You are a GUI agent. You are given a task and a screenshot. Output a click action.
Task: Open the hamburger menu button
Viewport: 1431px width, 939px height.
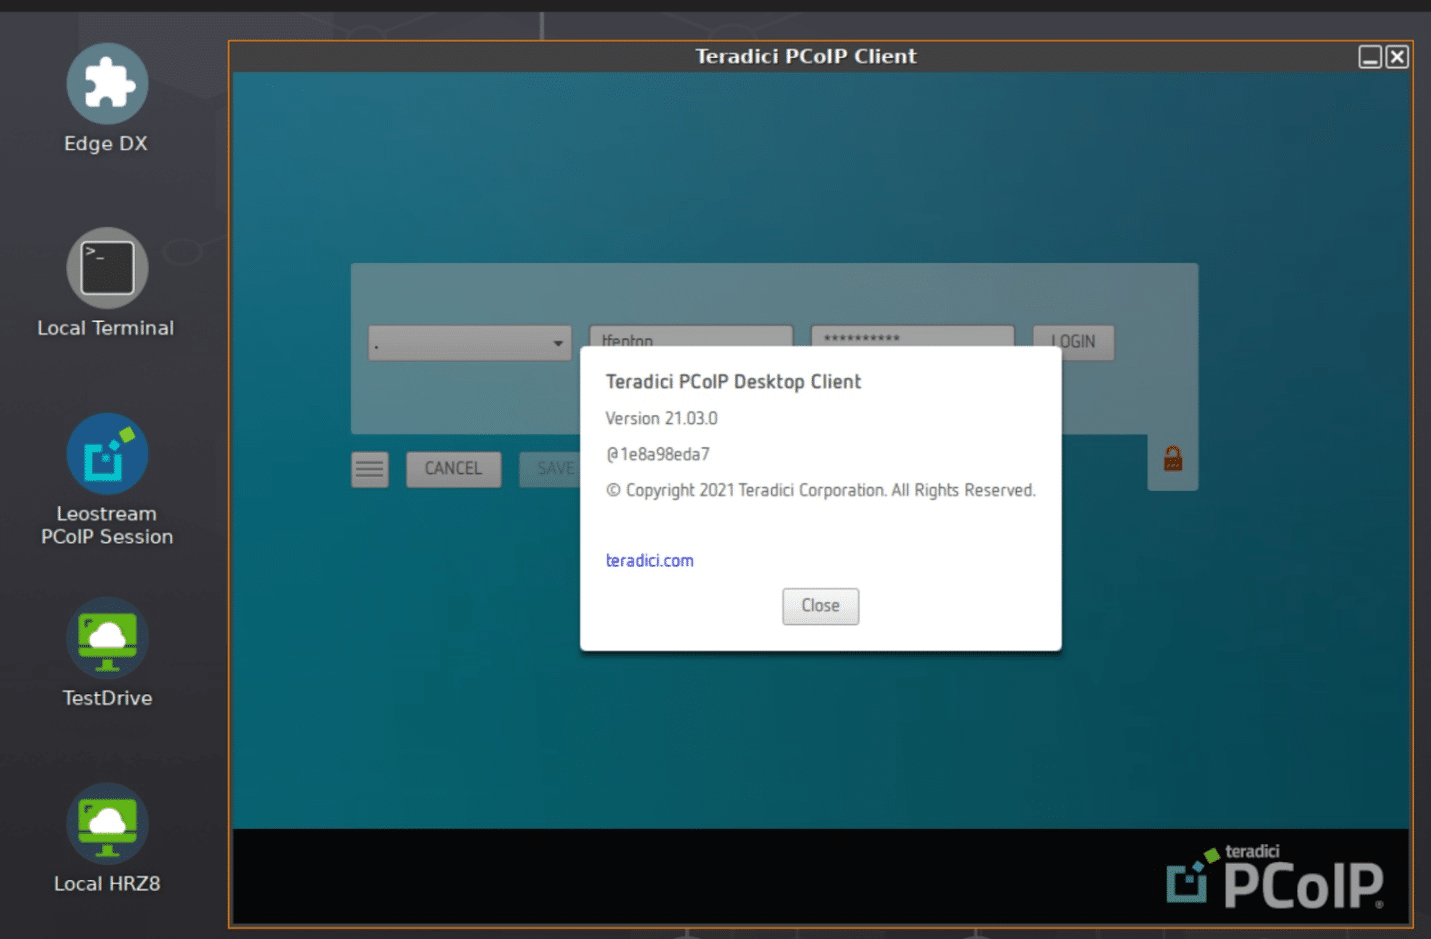[370, 469]
